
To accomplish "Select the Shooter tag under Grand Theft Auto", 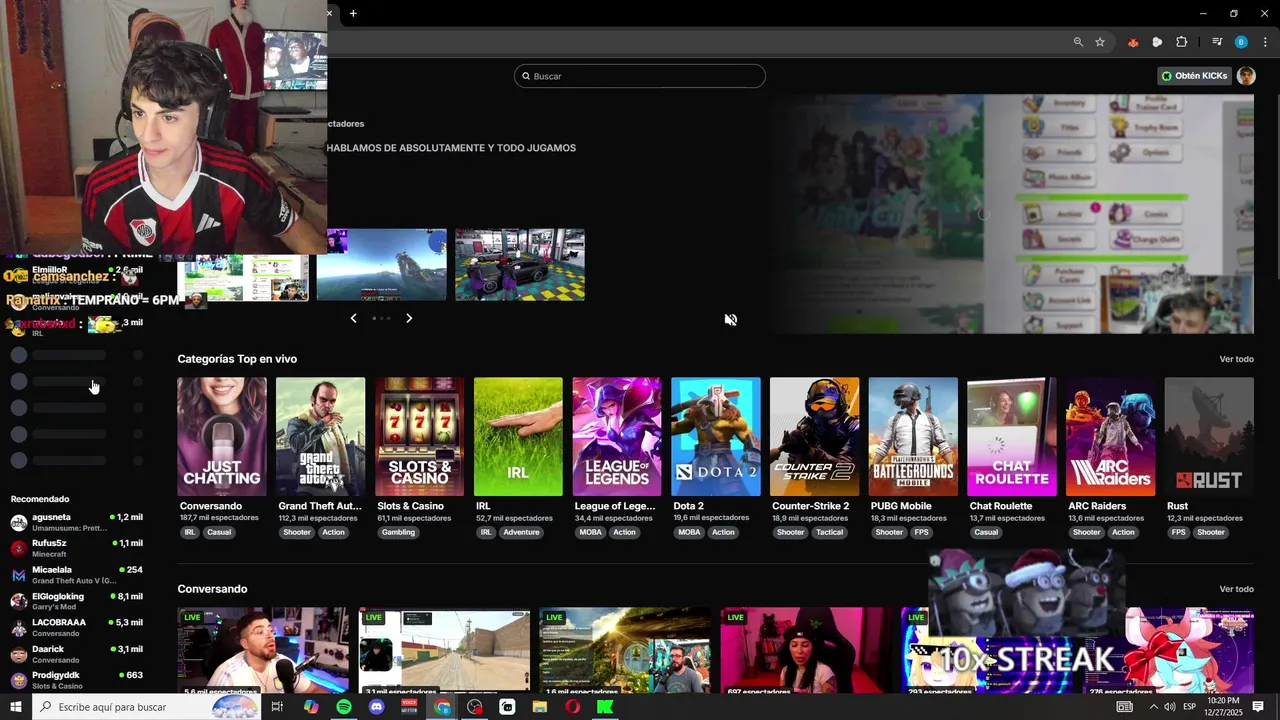I will click(297, 532).
